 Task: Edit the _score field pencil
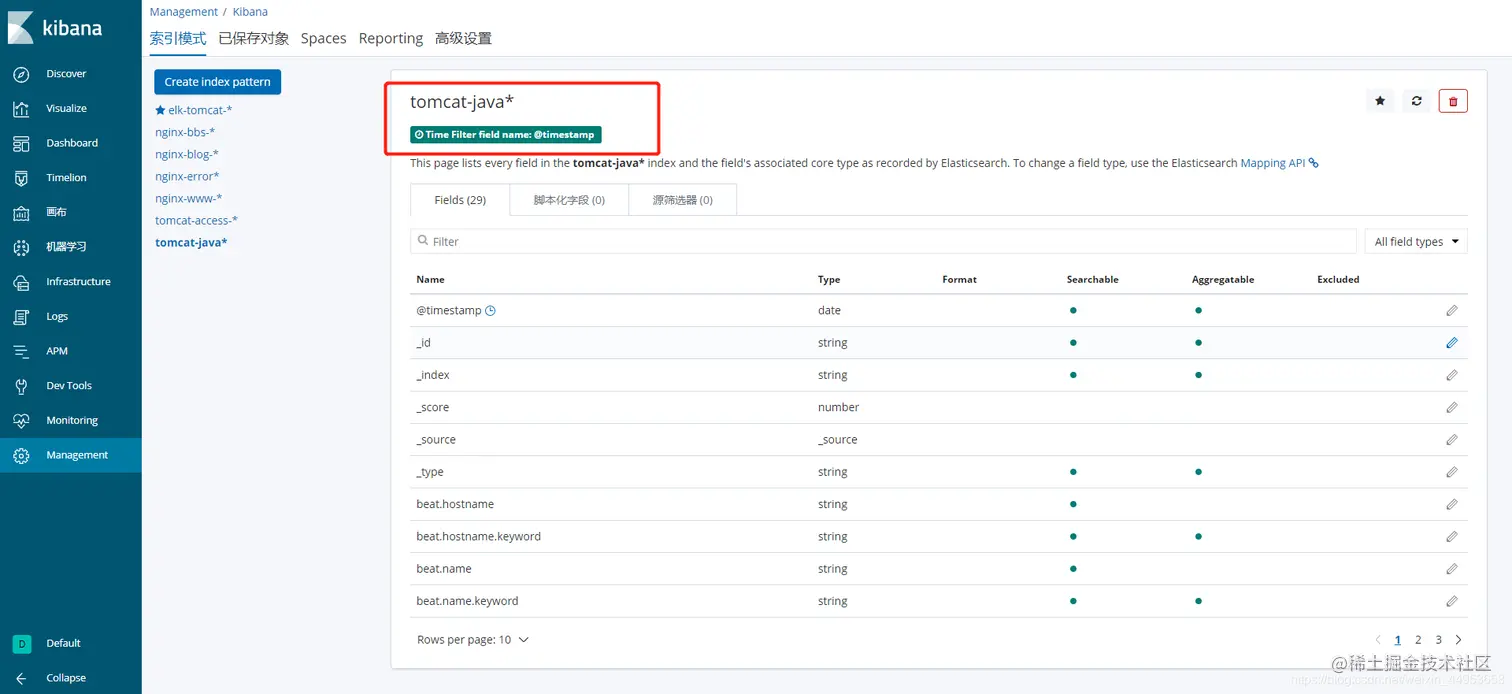pyautogui.click(x=1452, y=408)
